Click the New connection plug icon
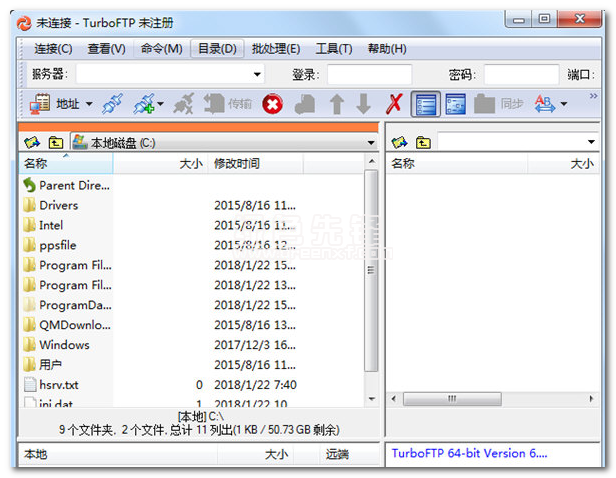 144,104
